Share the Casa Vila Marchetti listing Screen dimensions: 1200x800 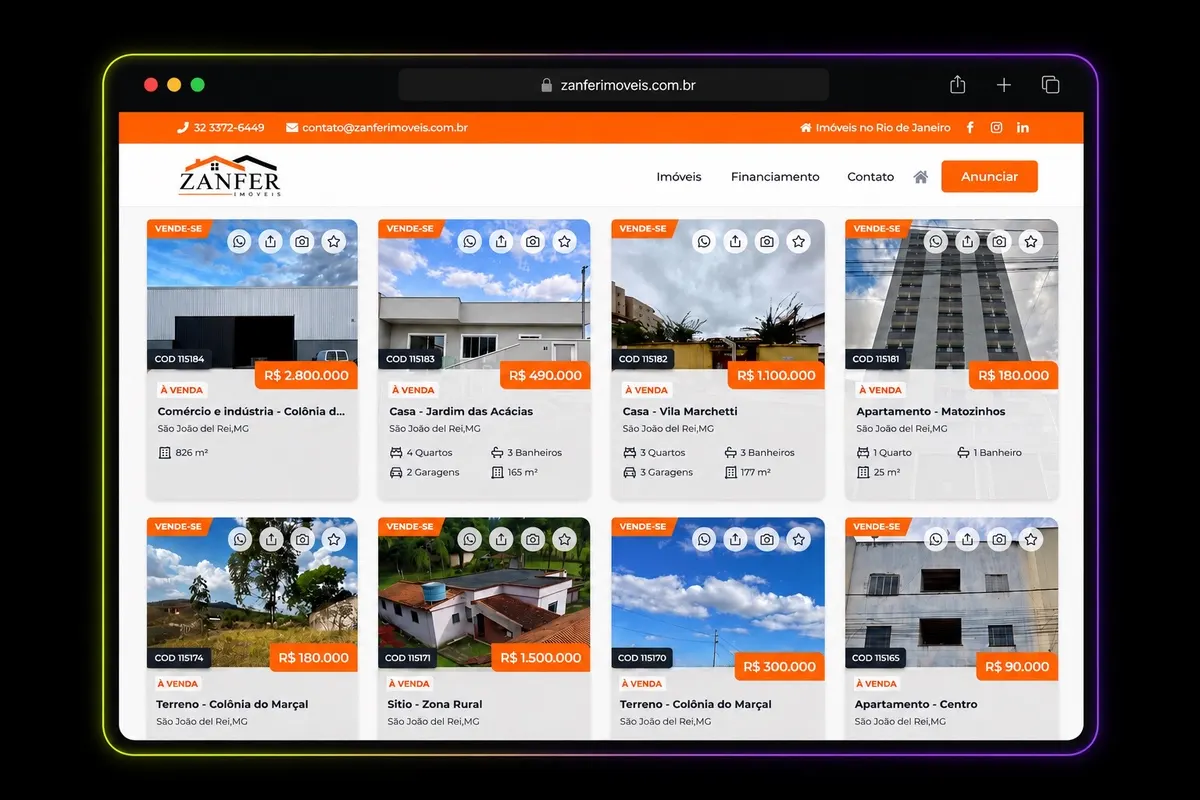coord(735,241)
